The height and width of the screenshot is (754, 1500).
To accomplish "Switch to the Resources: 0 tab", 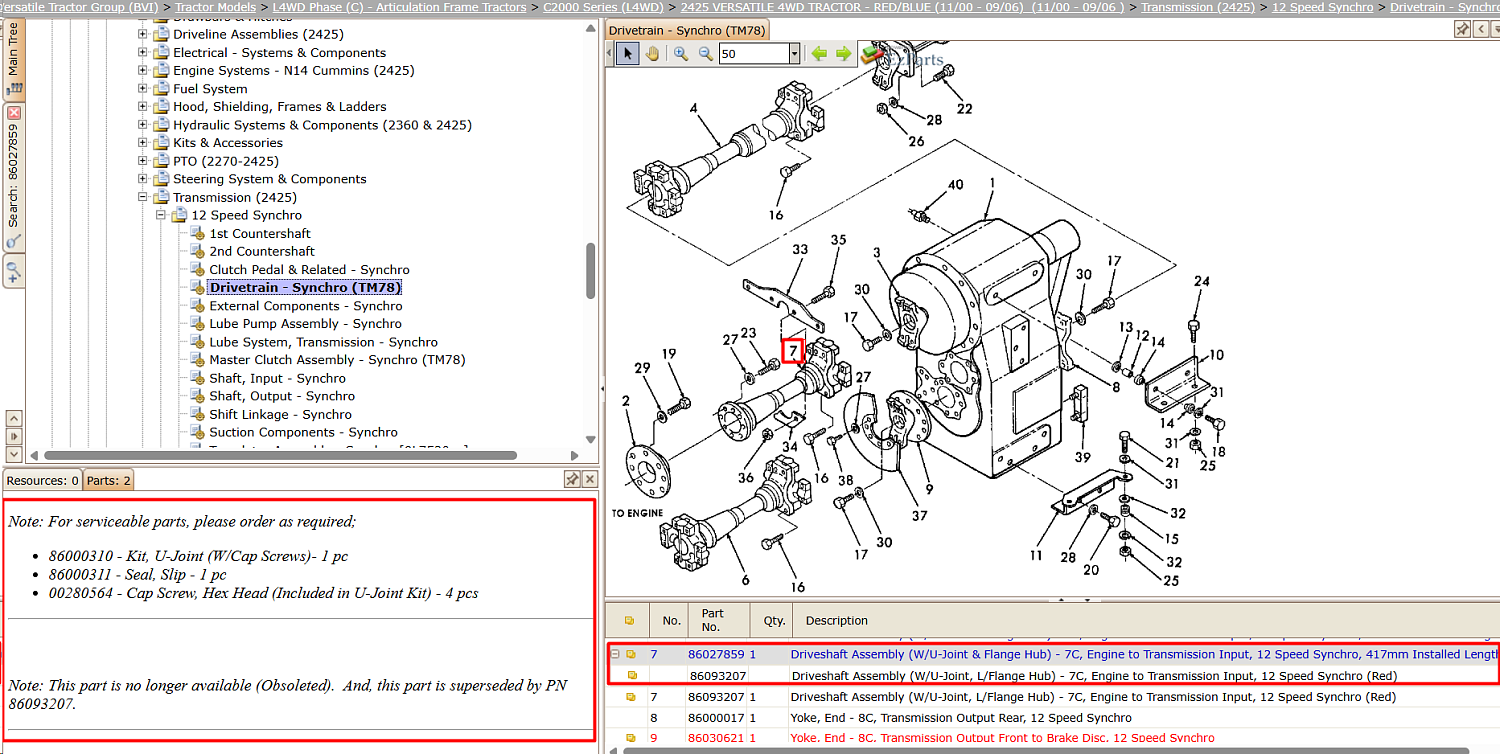I will point(42,480).
